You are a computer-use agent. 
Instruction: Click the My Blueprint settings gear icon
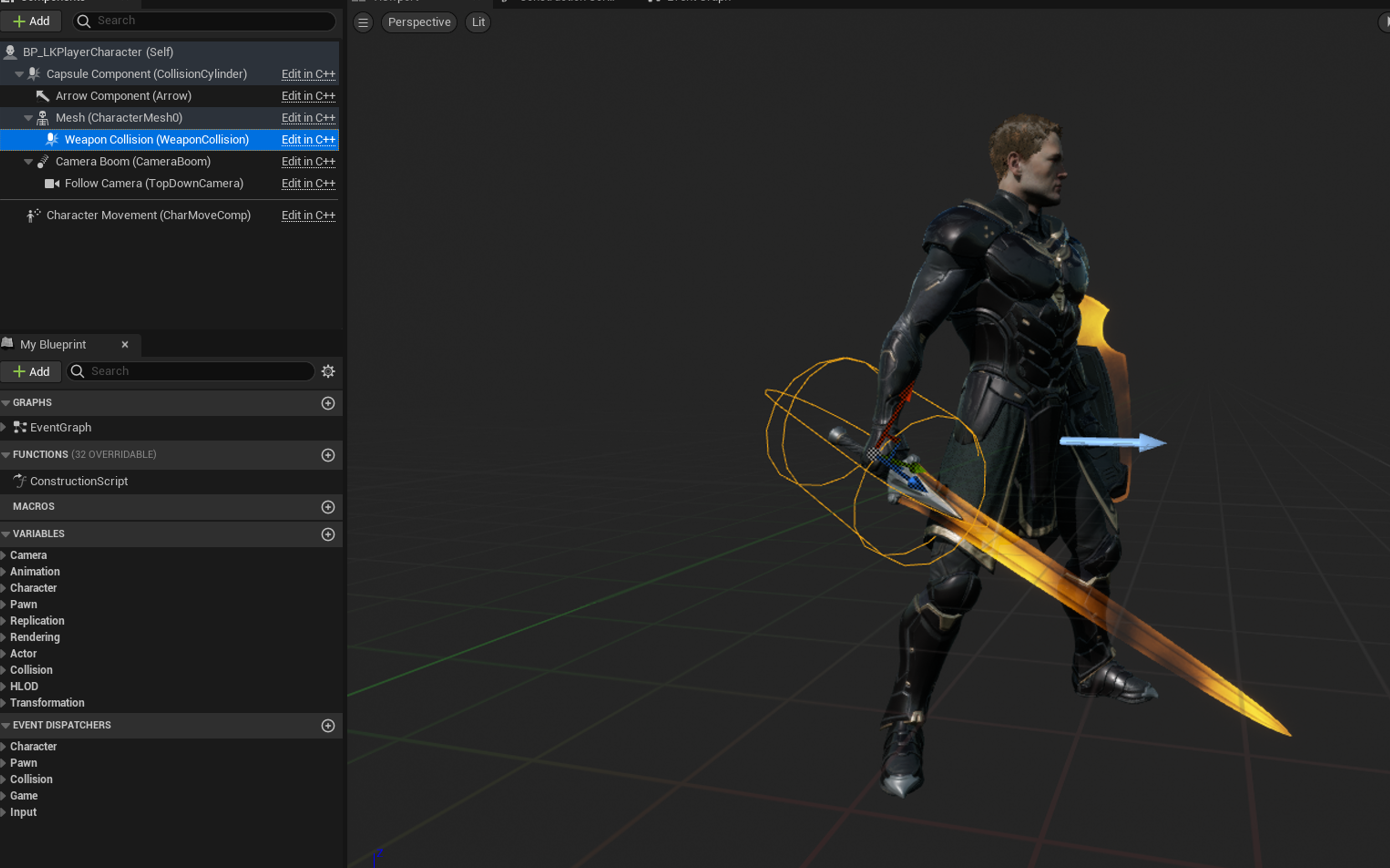pos(328,371)
